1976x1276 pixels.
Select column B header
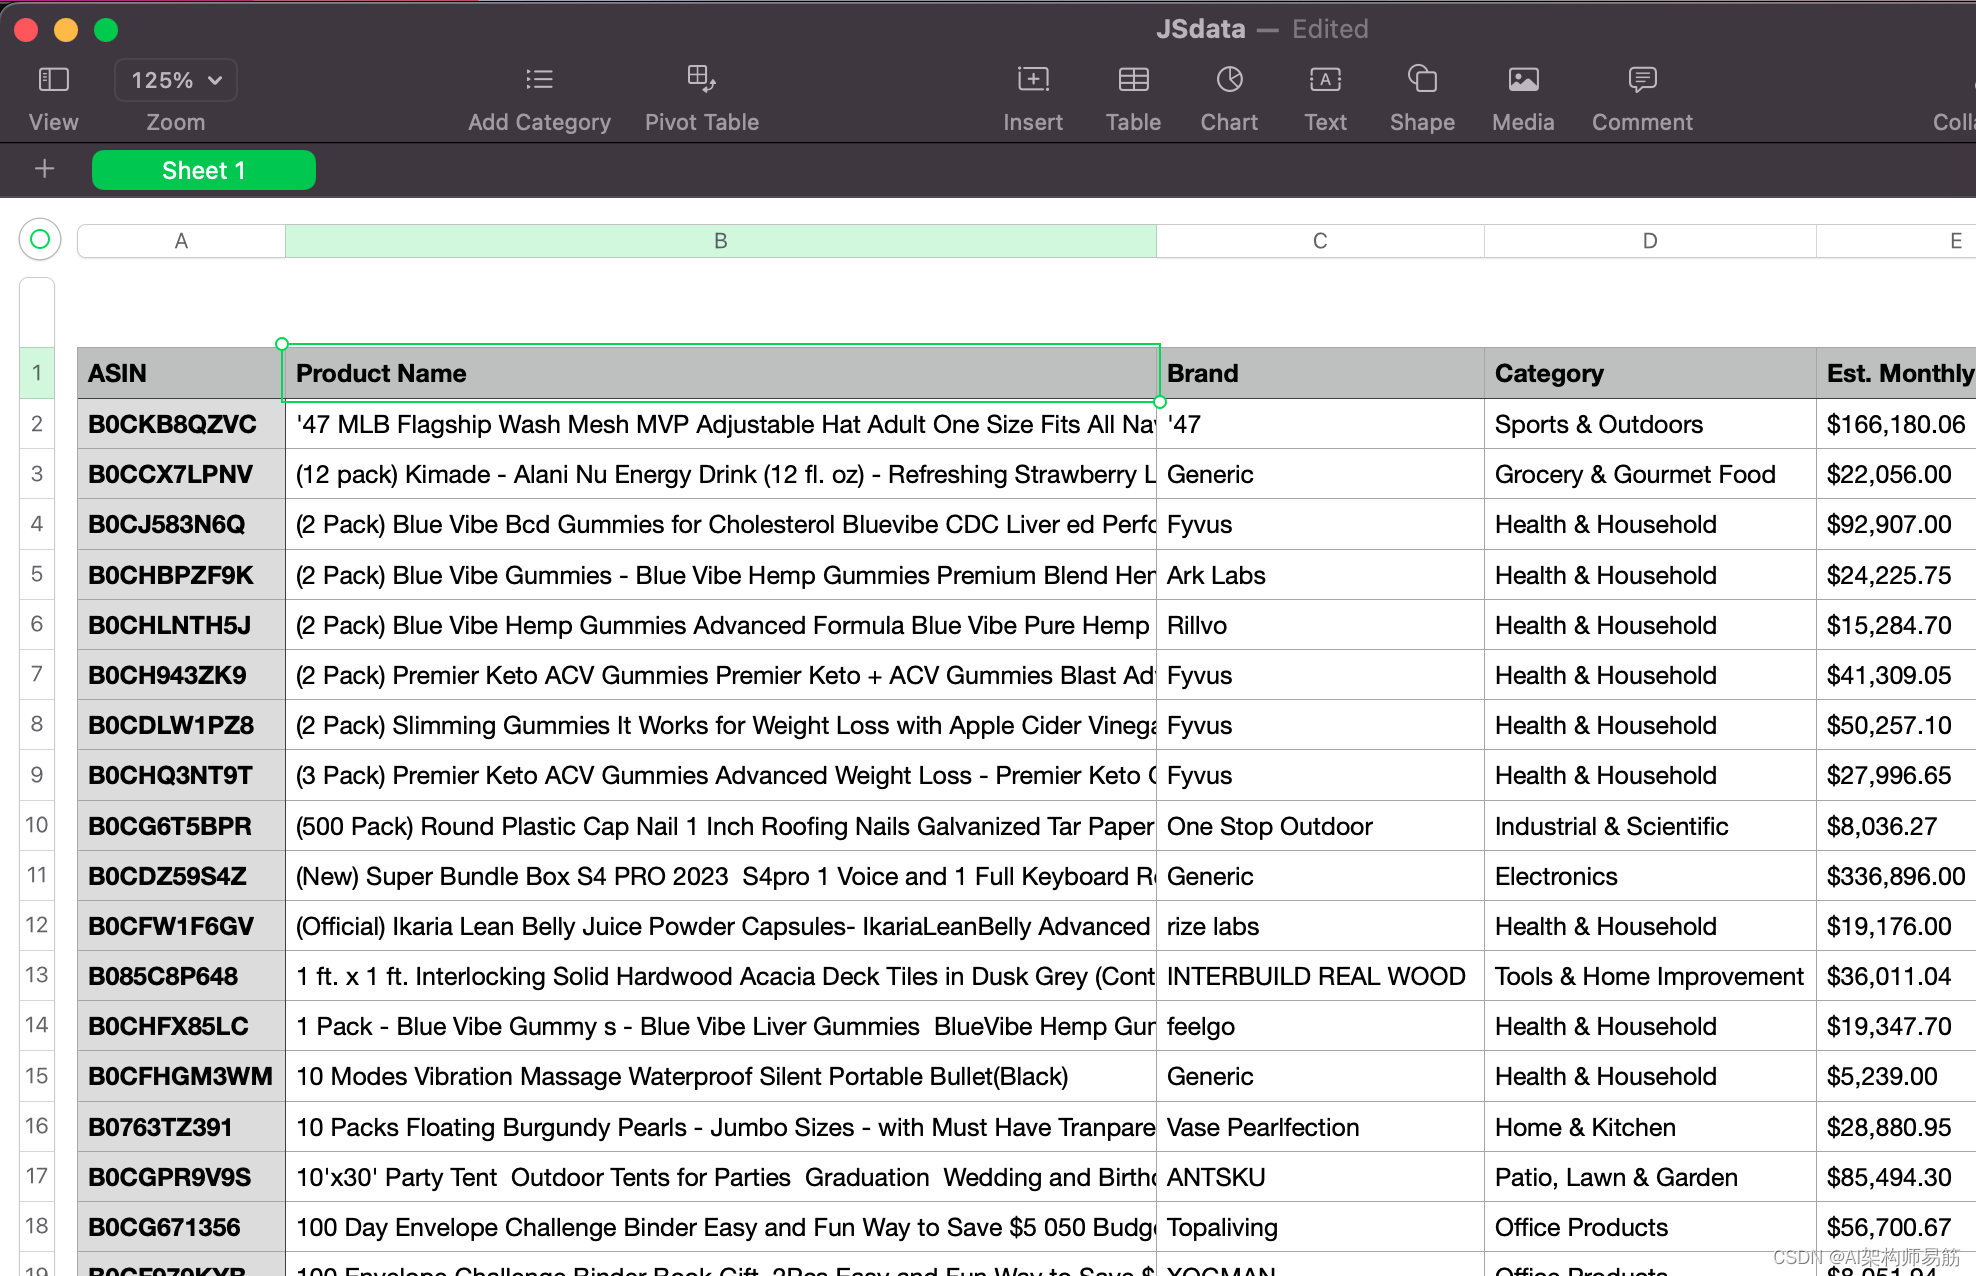click(x=720, y=241)
